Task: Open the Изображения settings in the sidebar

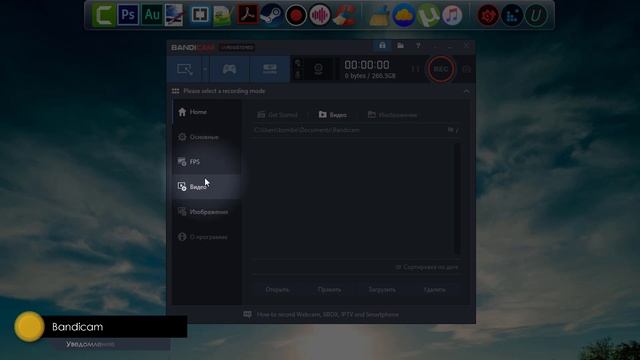Action: (207, 211)
